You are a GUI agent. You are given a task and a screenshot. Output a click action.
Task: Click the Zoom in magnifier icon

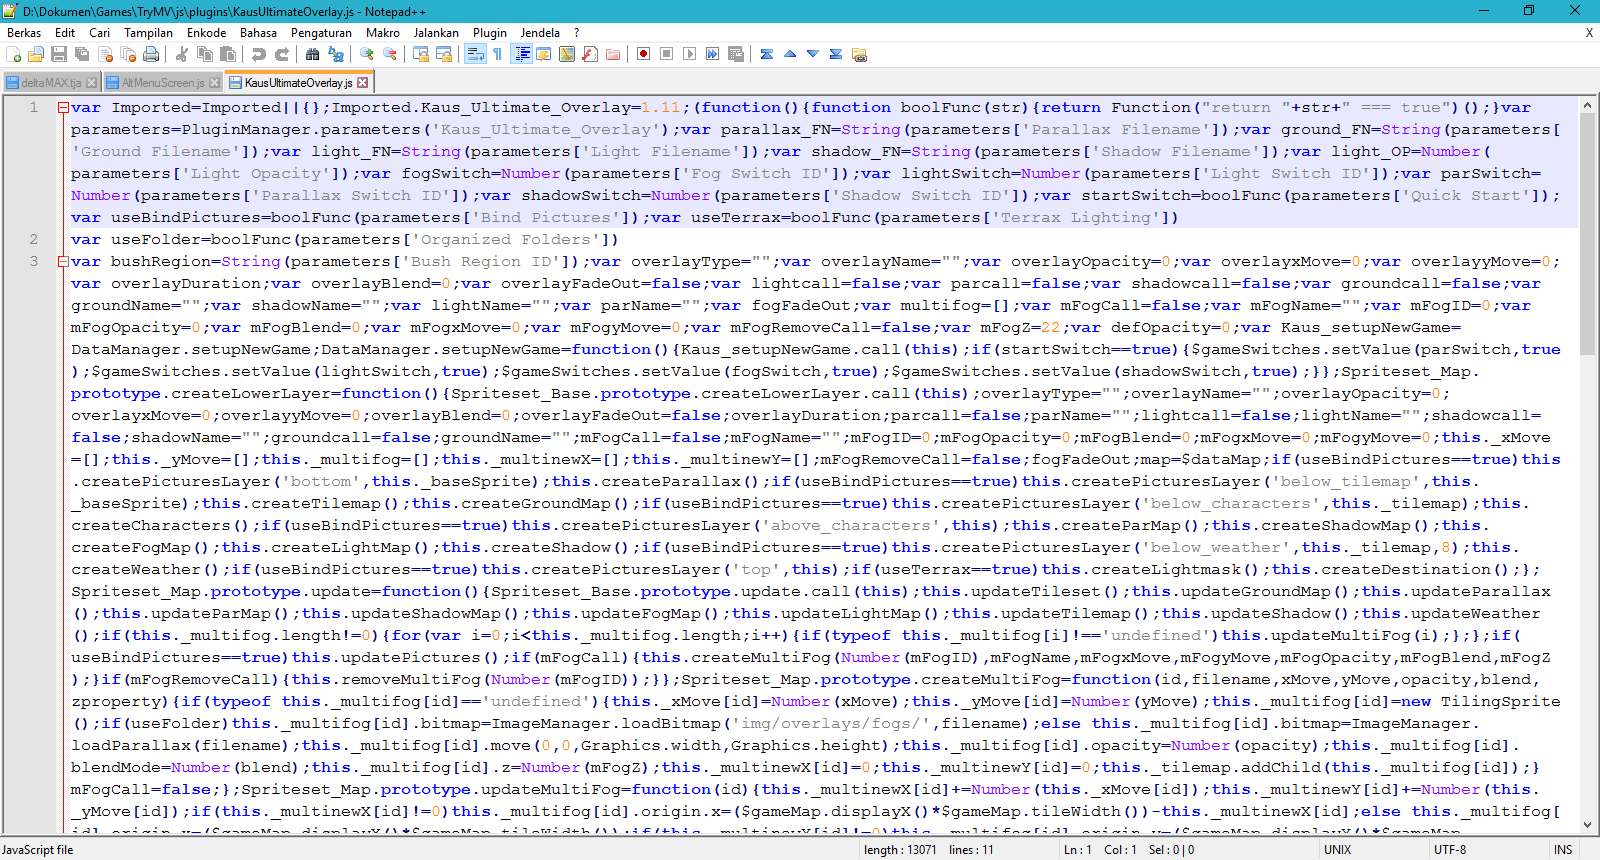pos(367,54)
